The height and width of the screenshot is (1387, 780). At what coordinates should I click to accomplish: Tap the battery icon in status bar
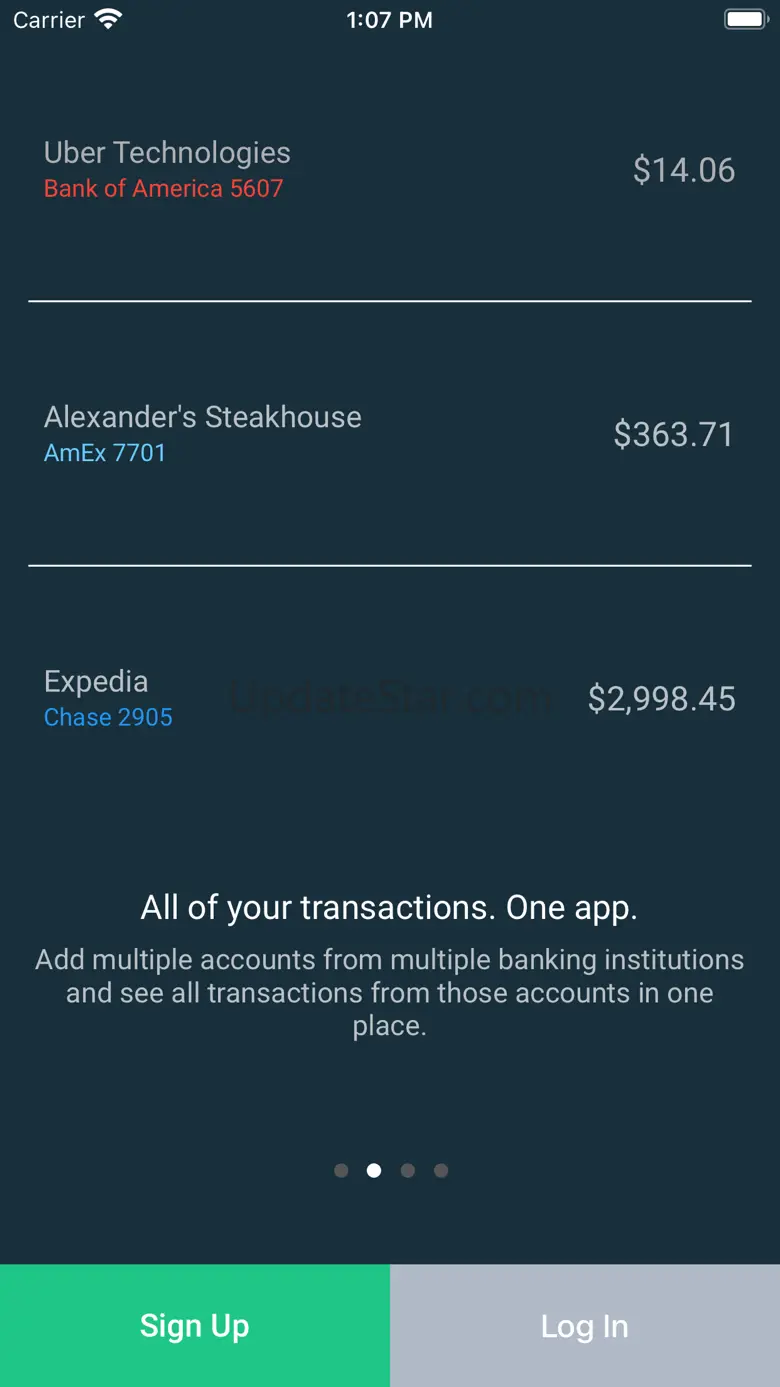(x=745, y=19)
